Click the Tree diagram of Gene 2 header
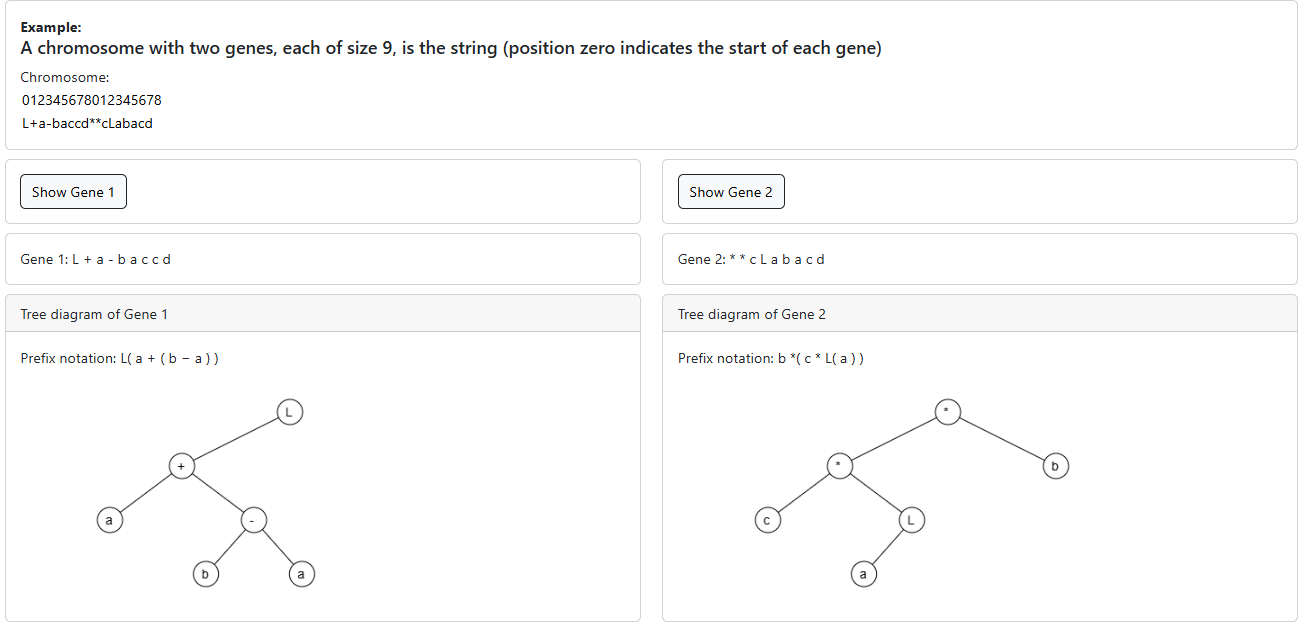This screenshot has width=1307, height=625. coord(752,314)
